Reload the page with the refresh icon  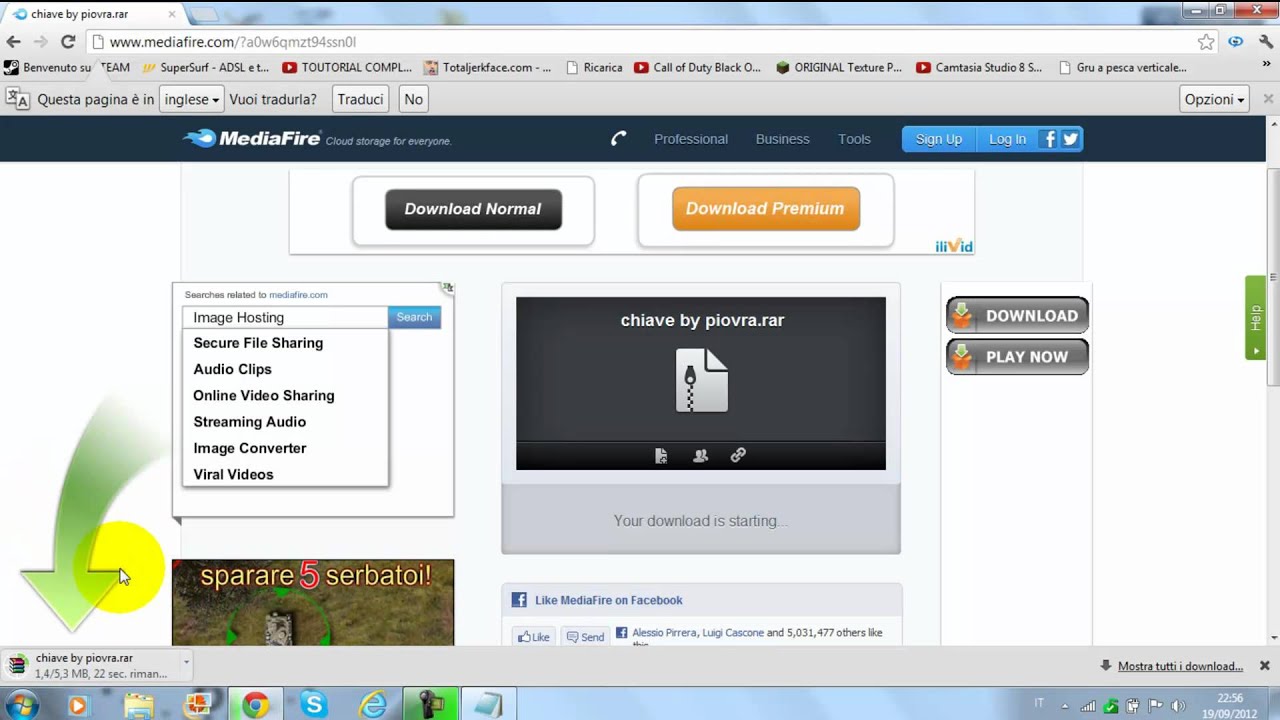[68, 42]
